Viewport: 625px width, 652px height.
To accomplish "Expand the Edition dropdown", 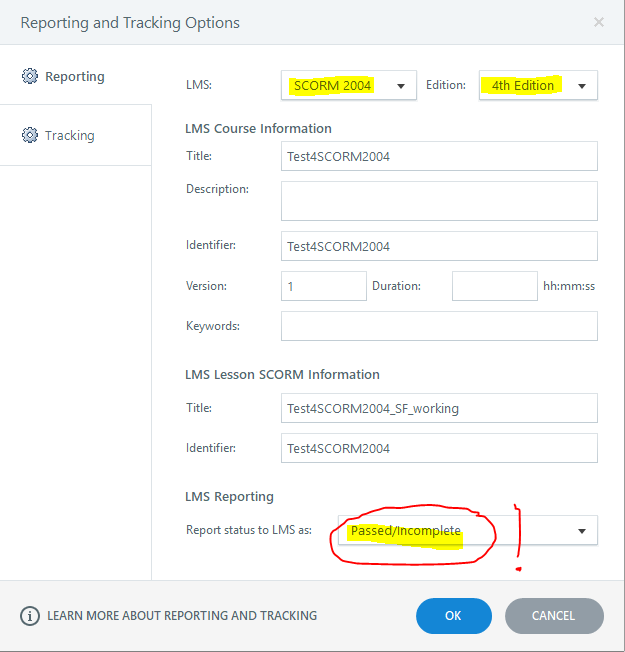I will coord(538,86).
